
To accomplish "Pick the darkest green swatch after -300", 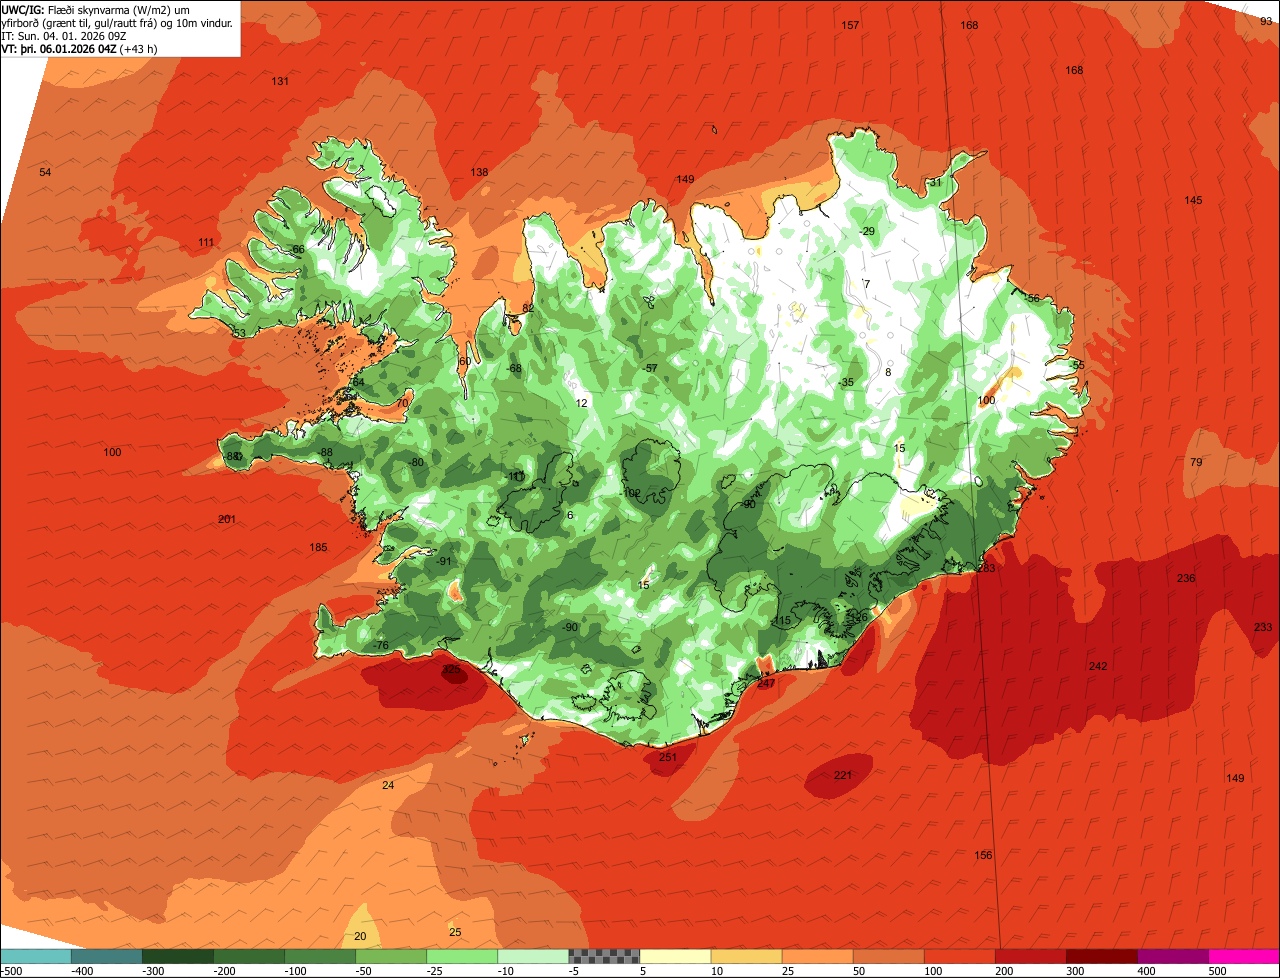I will pos(178,956).
